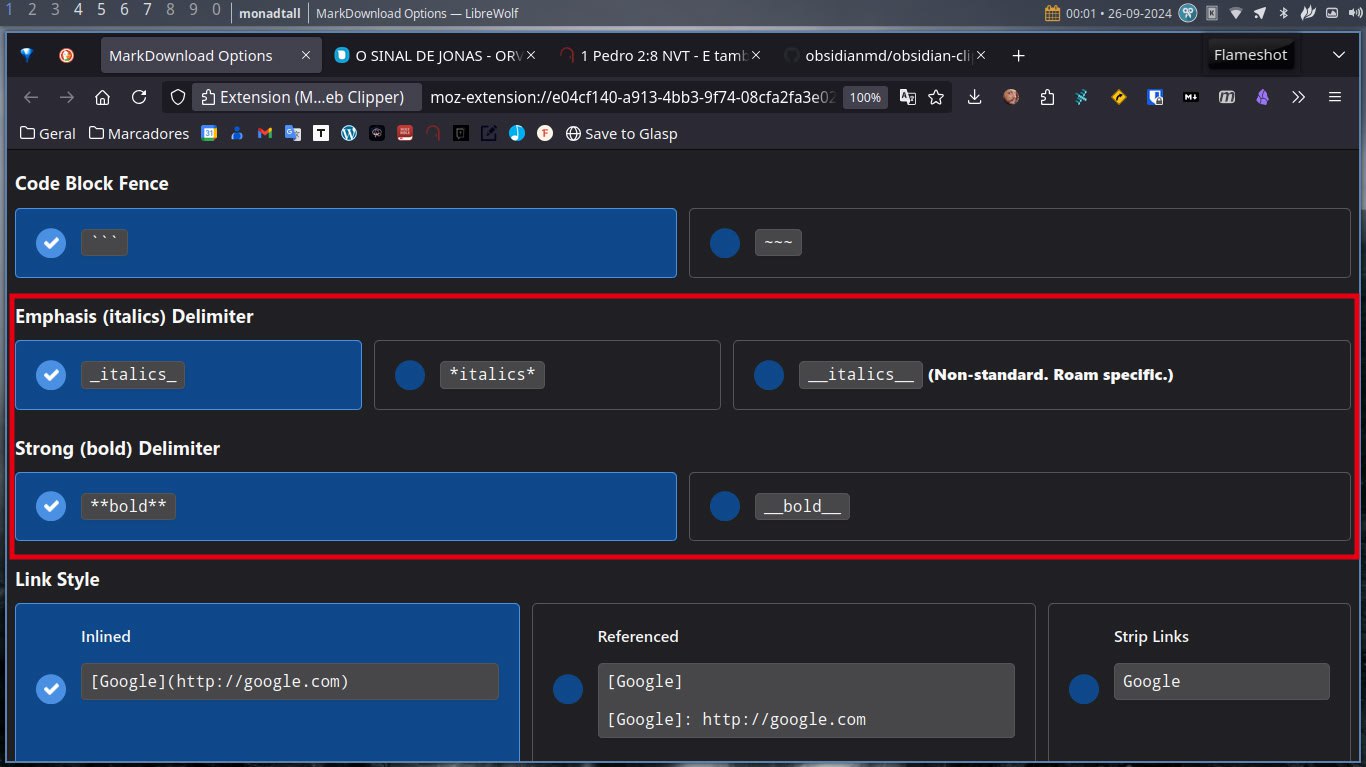Open the Gmail bookmark icon
Viewport: 1366px width, 767px height.
(x=265, y=133)
